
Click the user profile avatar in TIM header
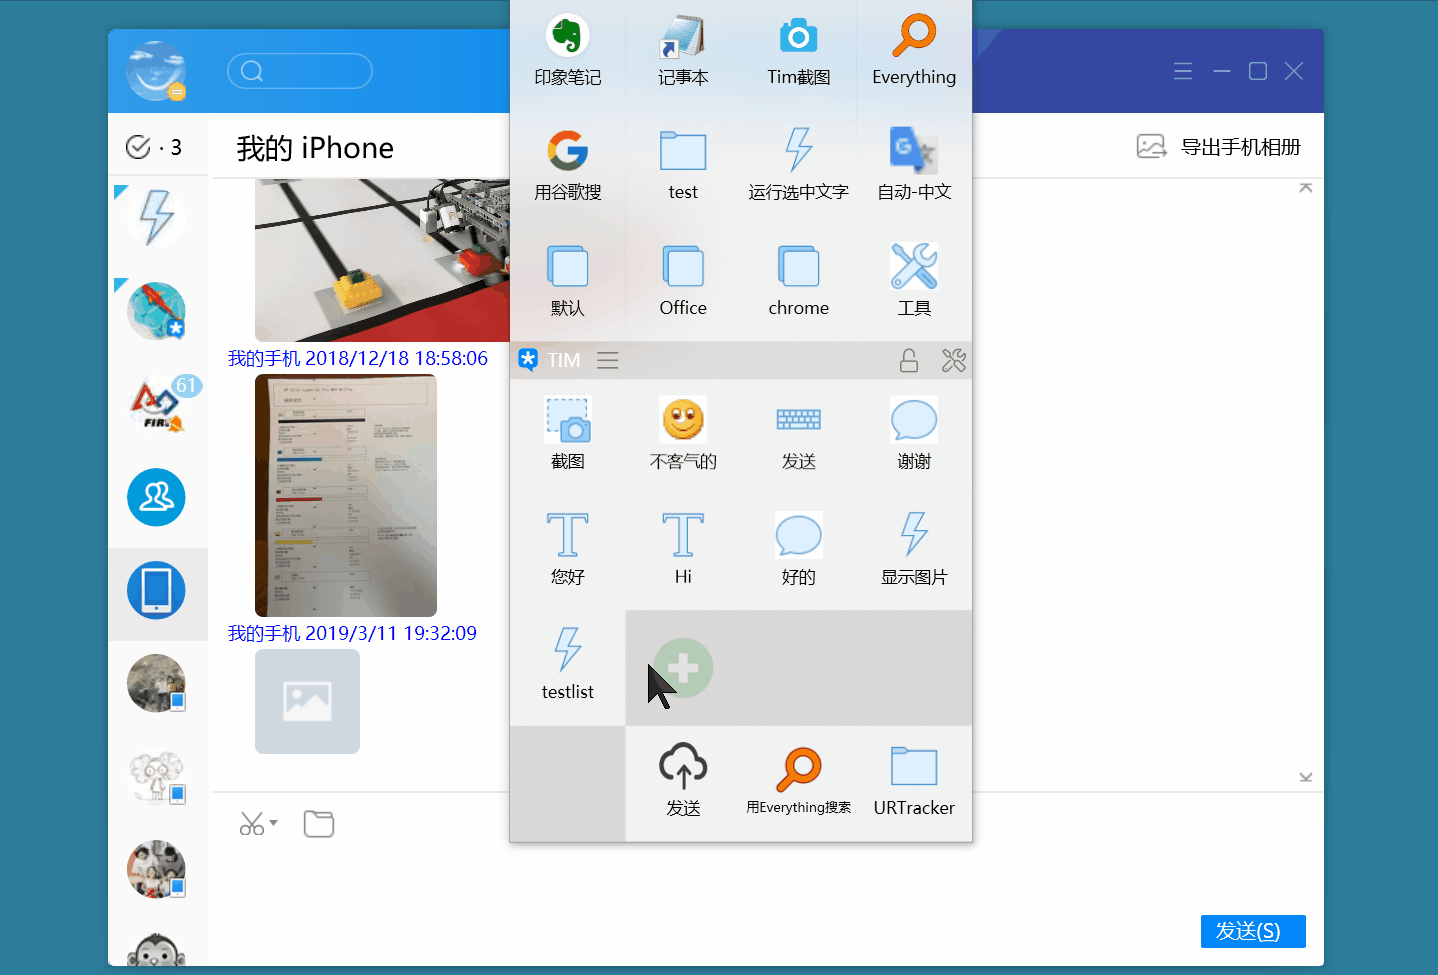[x=156, y=71]
